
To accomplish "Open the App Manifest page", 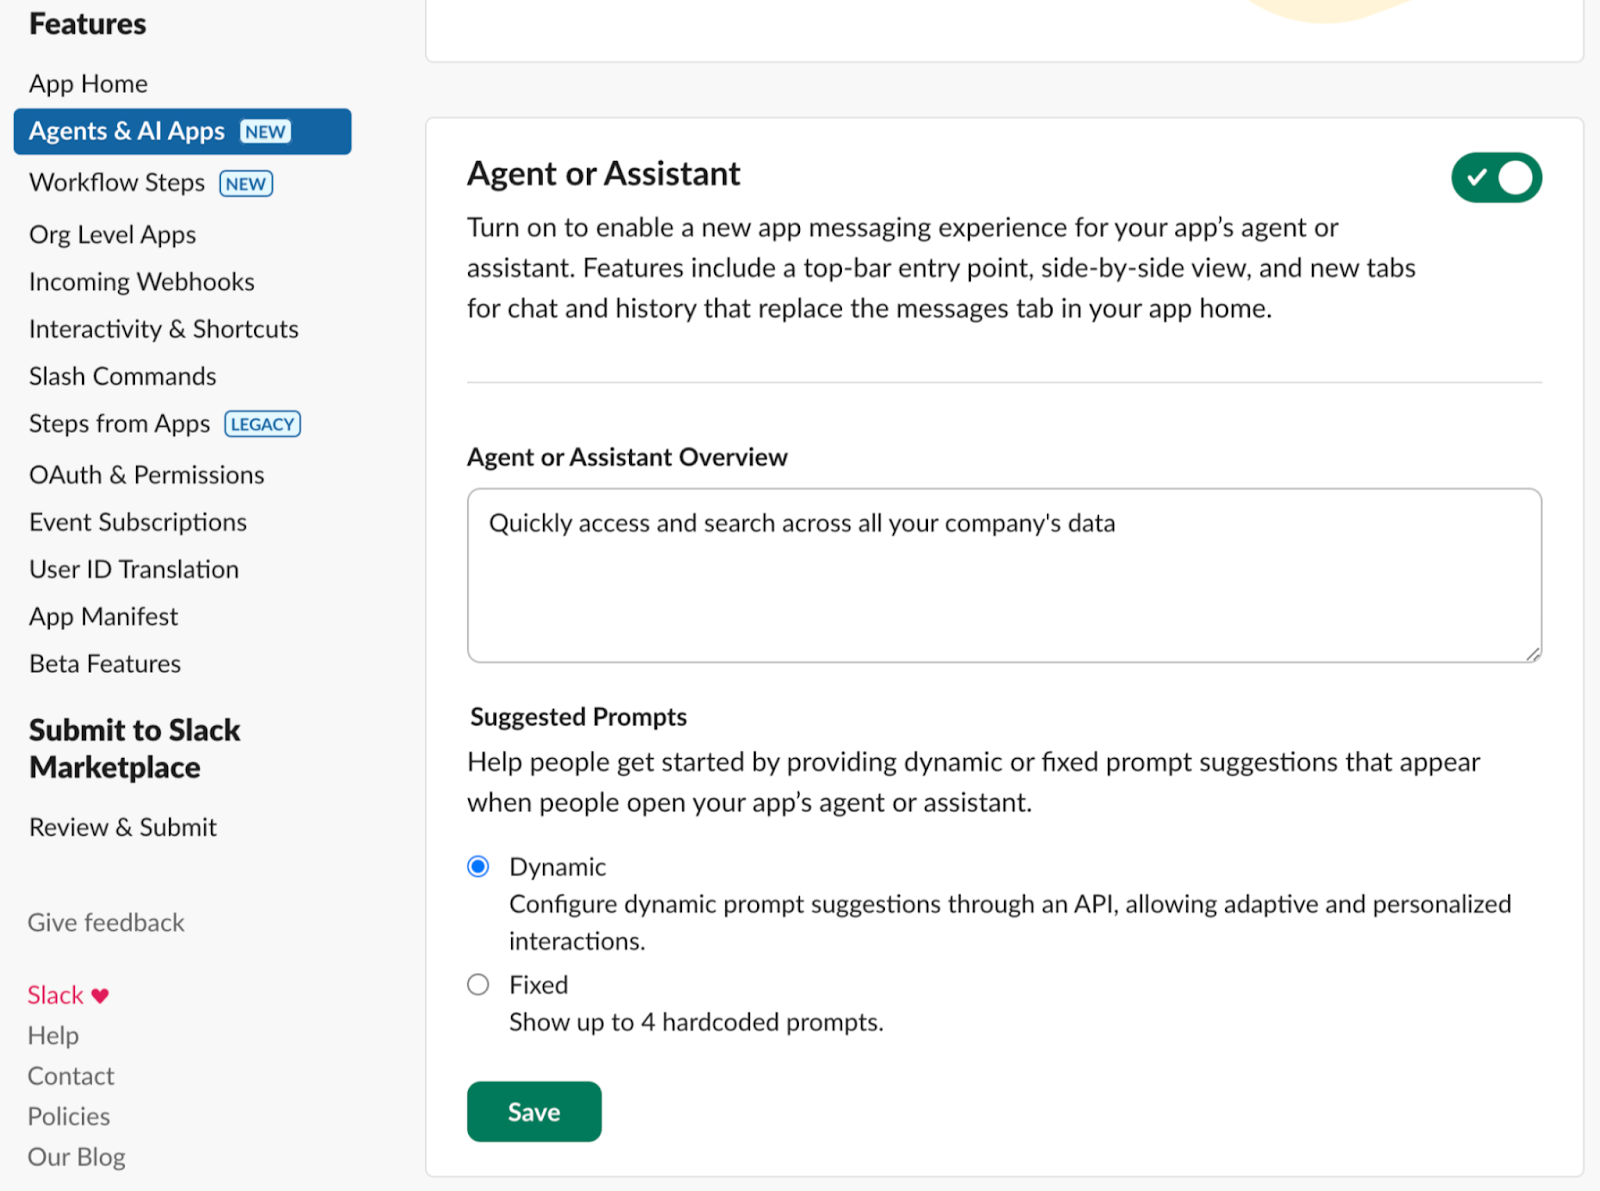I will pyautogui.click(x=103, y=617).
